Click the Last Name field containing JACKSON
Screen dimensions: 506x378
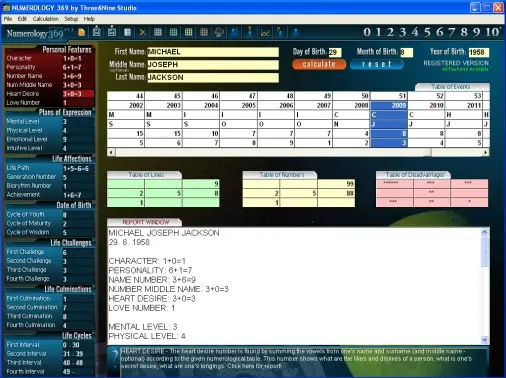[x=213, y=77]
